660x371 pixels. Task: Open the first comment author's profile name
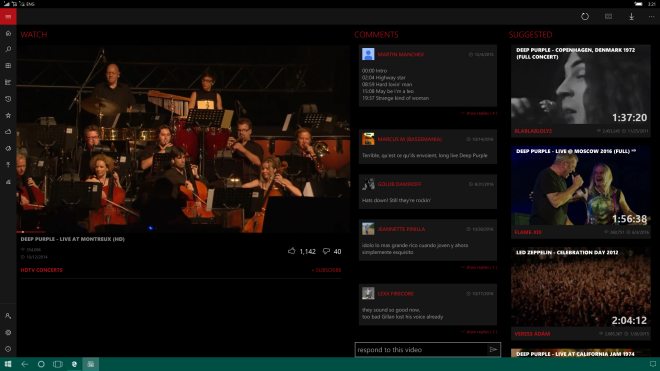(400, 55)
